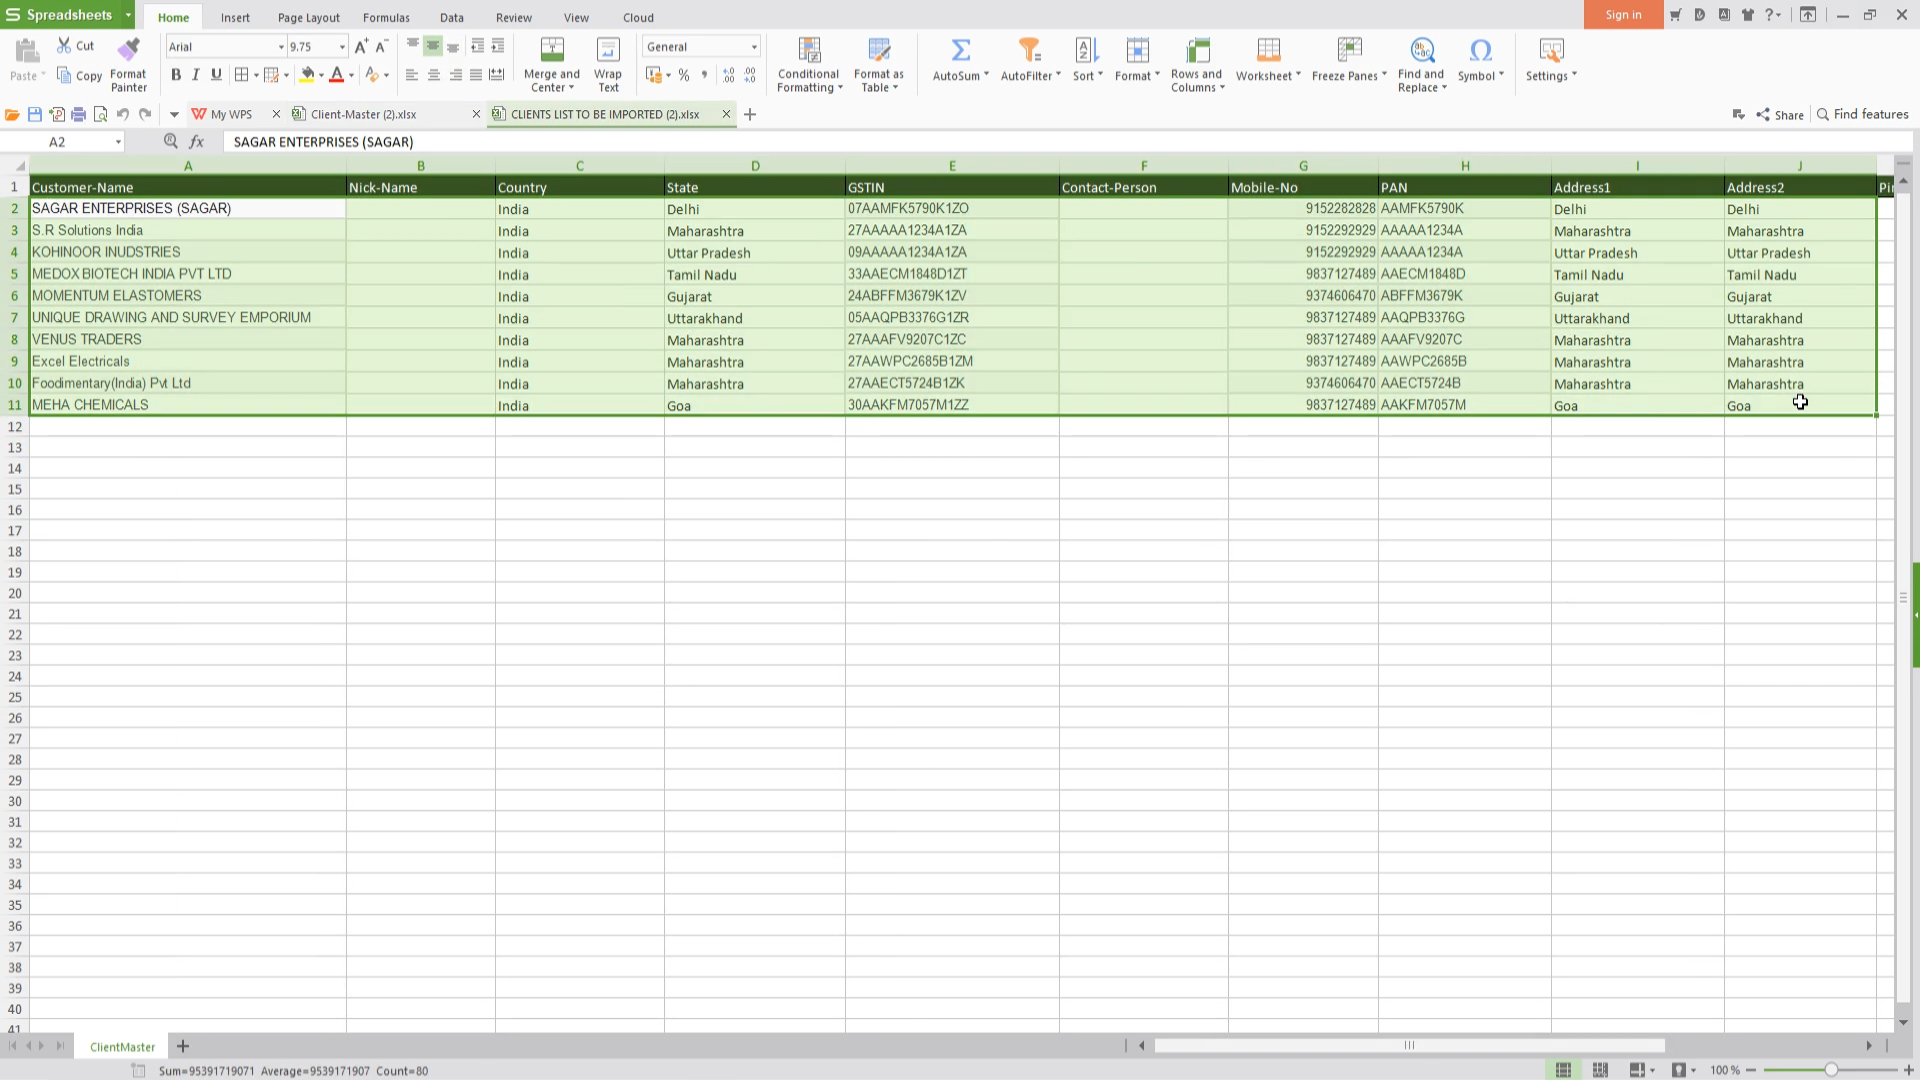Click Merge and Center icon
Image resolution: width=1920 pixels, height=1080 pixels.
click(552, 50)
